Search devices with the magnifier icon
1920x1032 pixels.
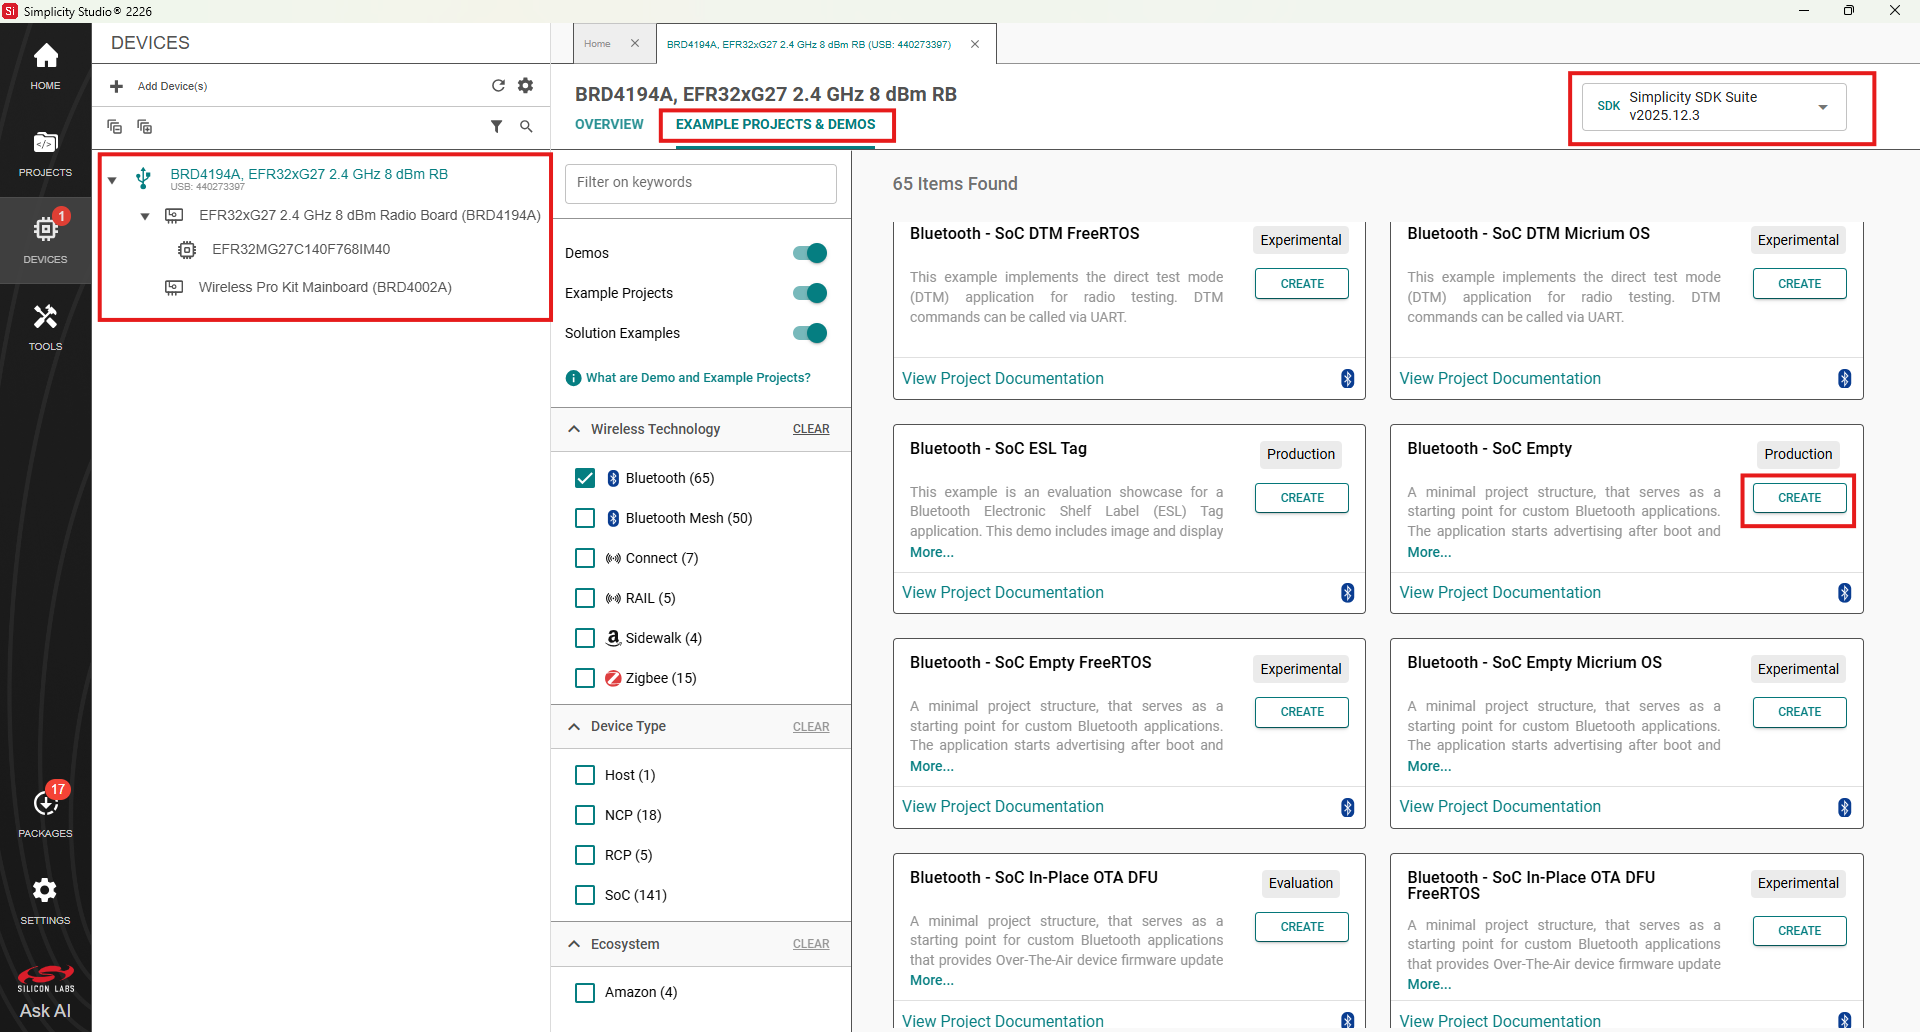pyautogui.click(x=526, y=126)
